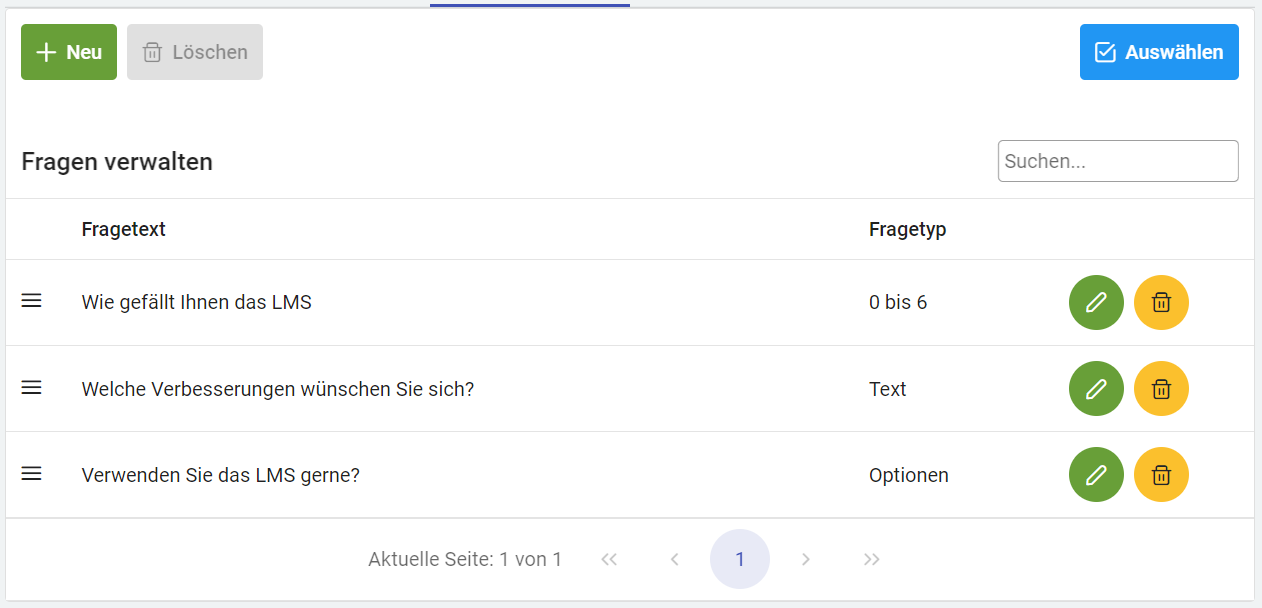Screen dimensions: 1262x608
Task: Click the drag handle of the 'Welche Verbesserungen' row
Action: click(x=32, y=388)
